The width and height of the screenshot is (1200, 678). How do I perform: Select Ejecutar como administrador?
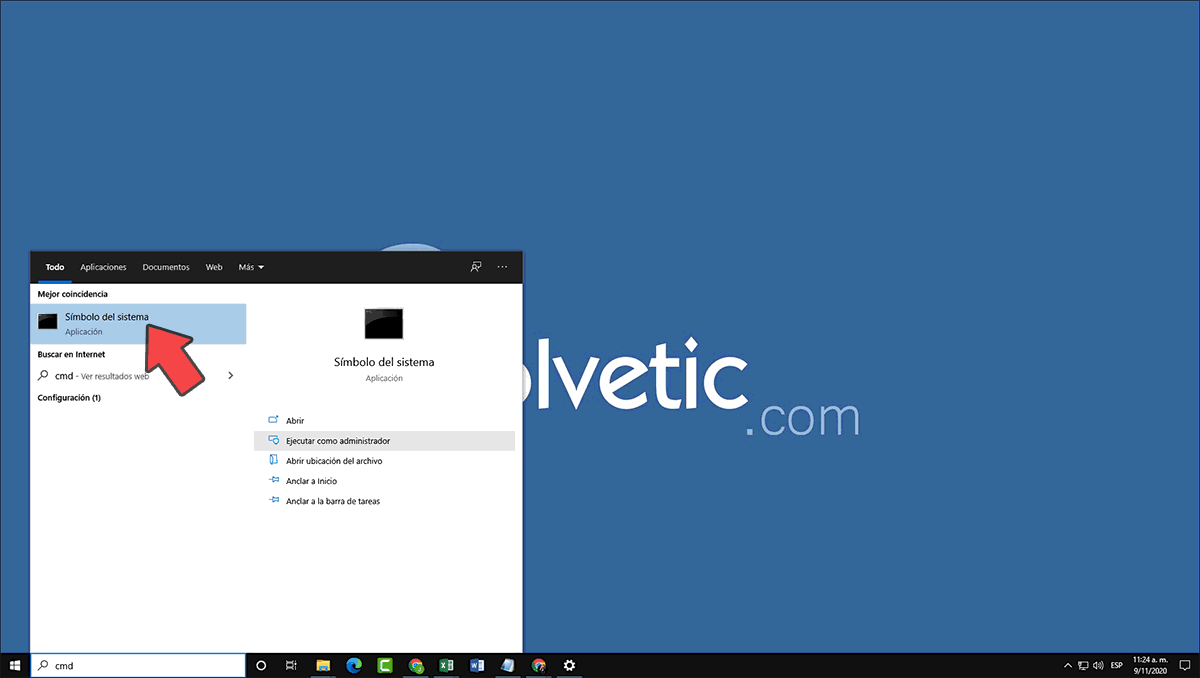pos(340,440)
